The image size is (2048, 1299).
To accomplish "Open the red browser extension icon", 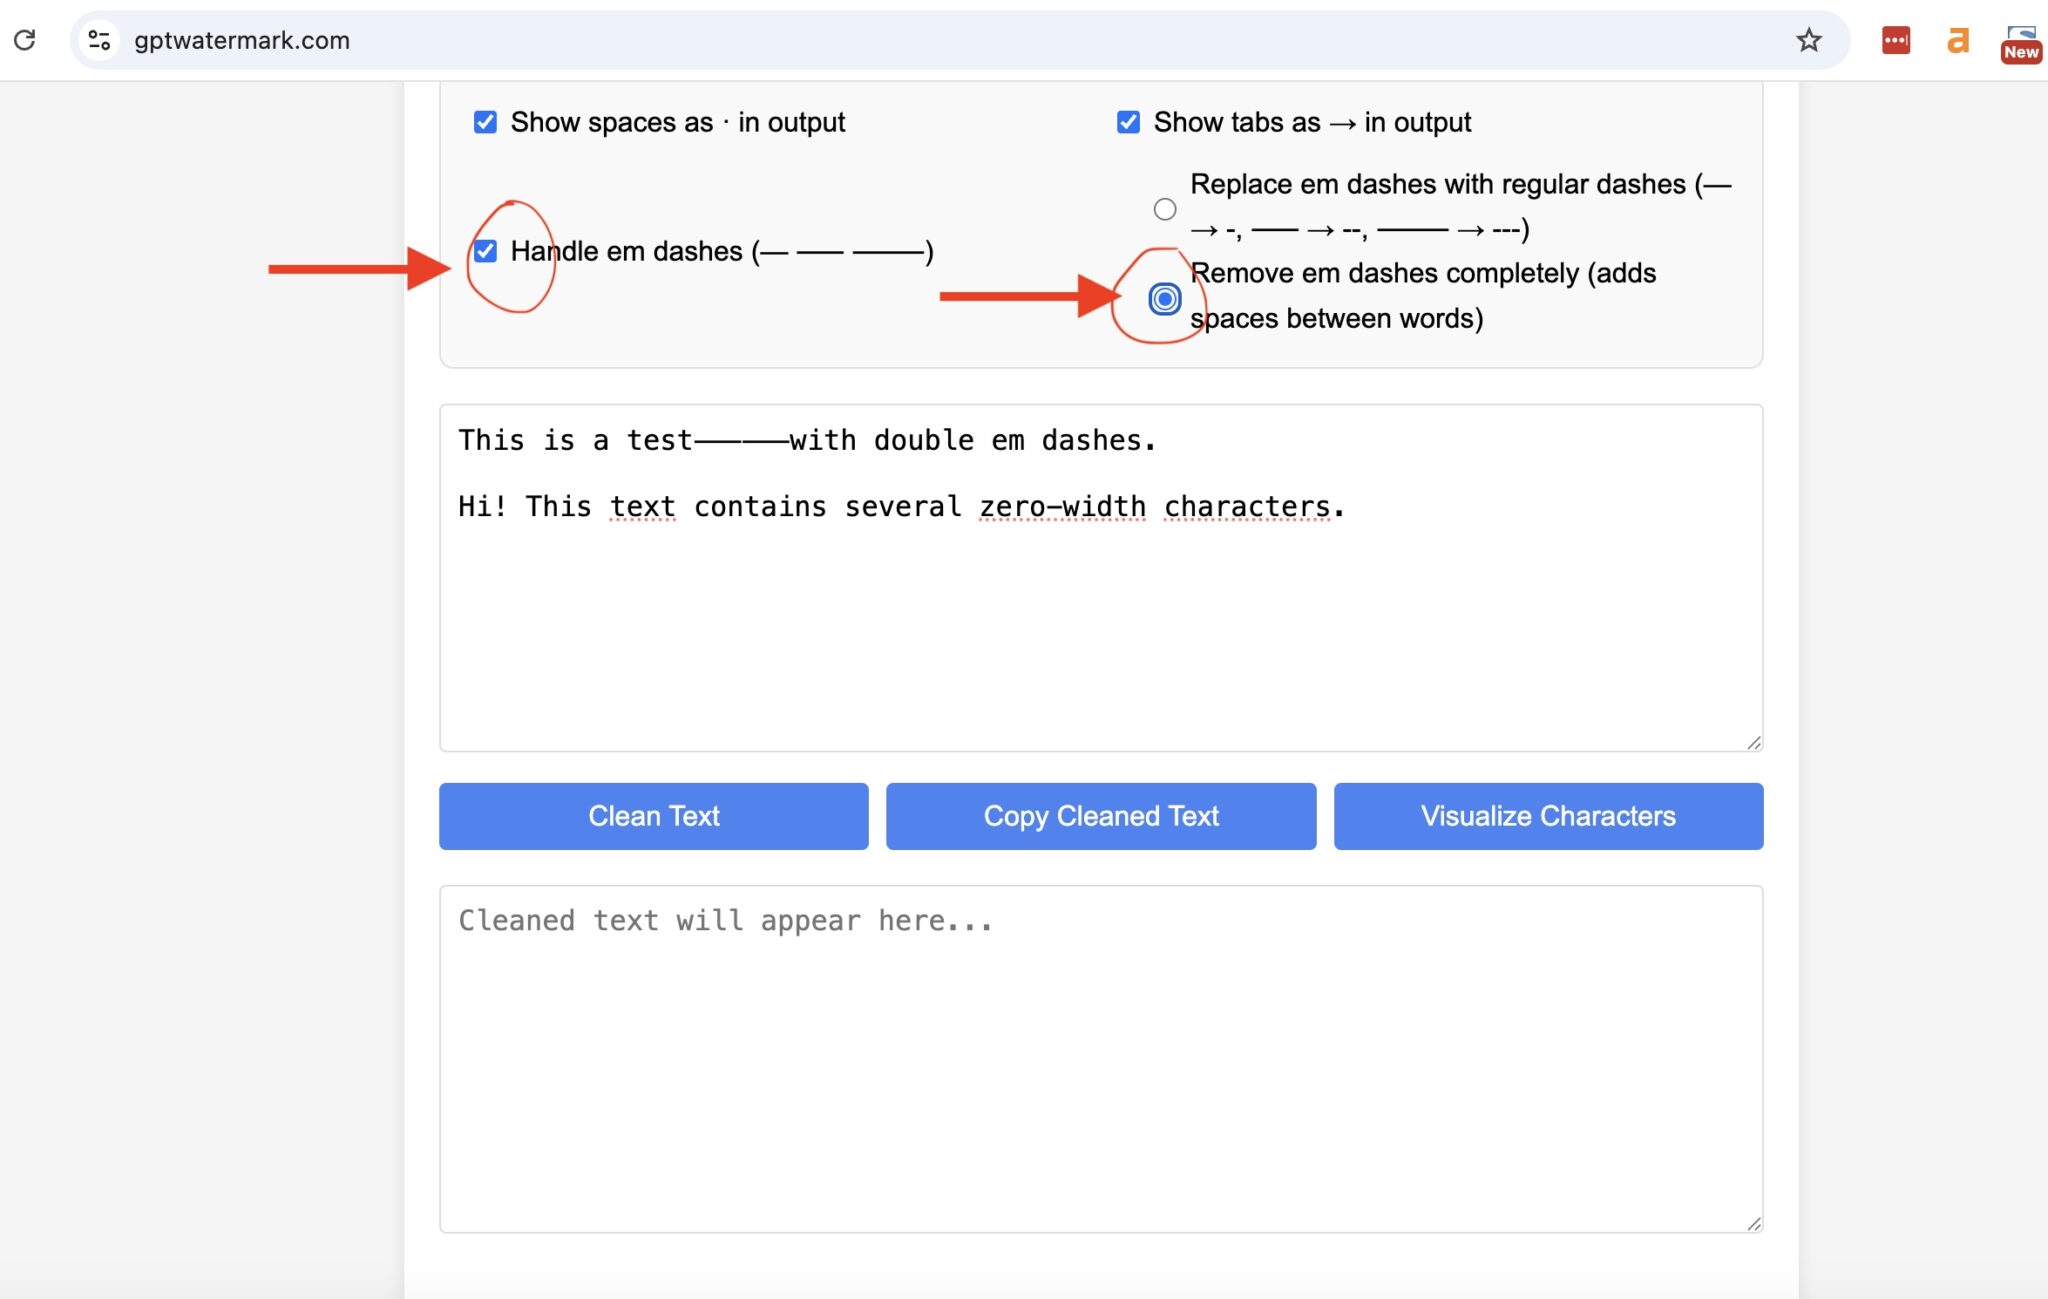I will pos(1897,40).
